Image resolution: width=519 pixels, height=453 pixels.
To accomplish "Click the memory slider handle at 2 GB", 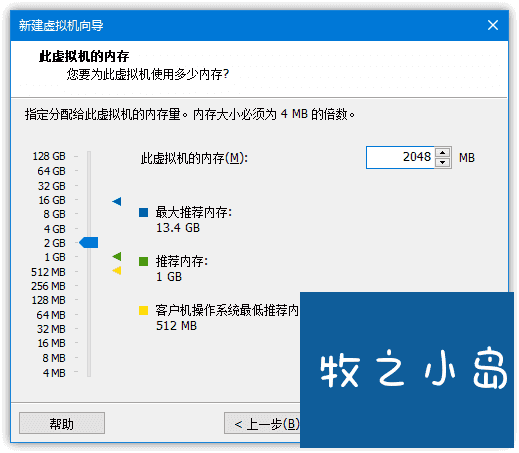I will coord(89,242).
